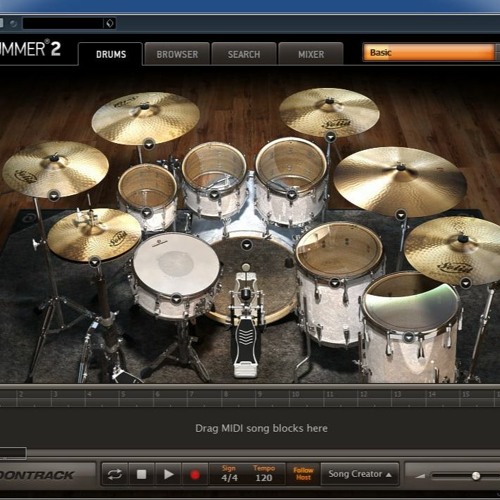Image resolution: width=500 pixels, height=500 pixels.
Task: Click the dark host bar text field
Action: pos(63,23)
